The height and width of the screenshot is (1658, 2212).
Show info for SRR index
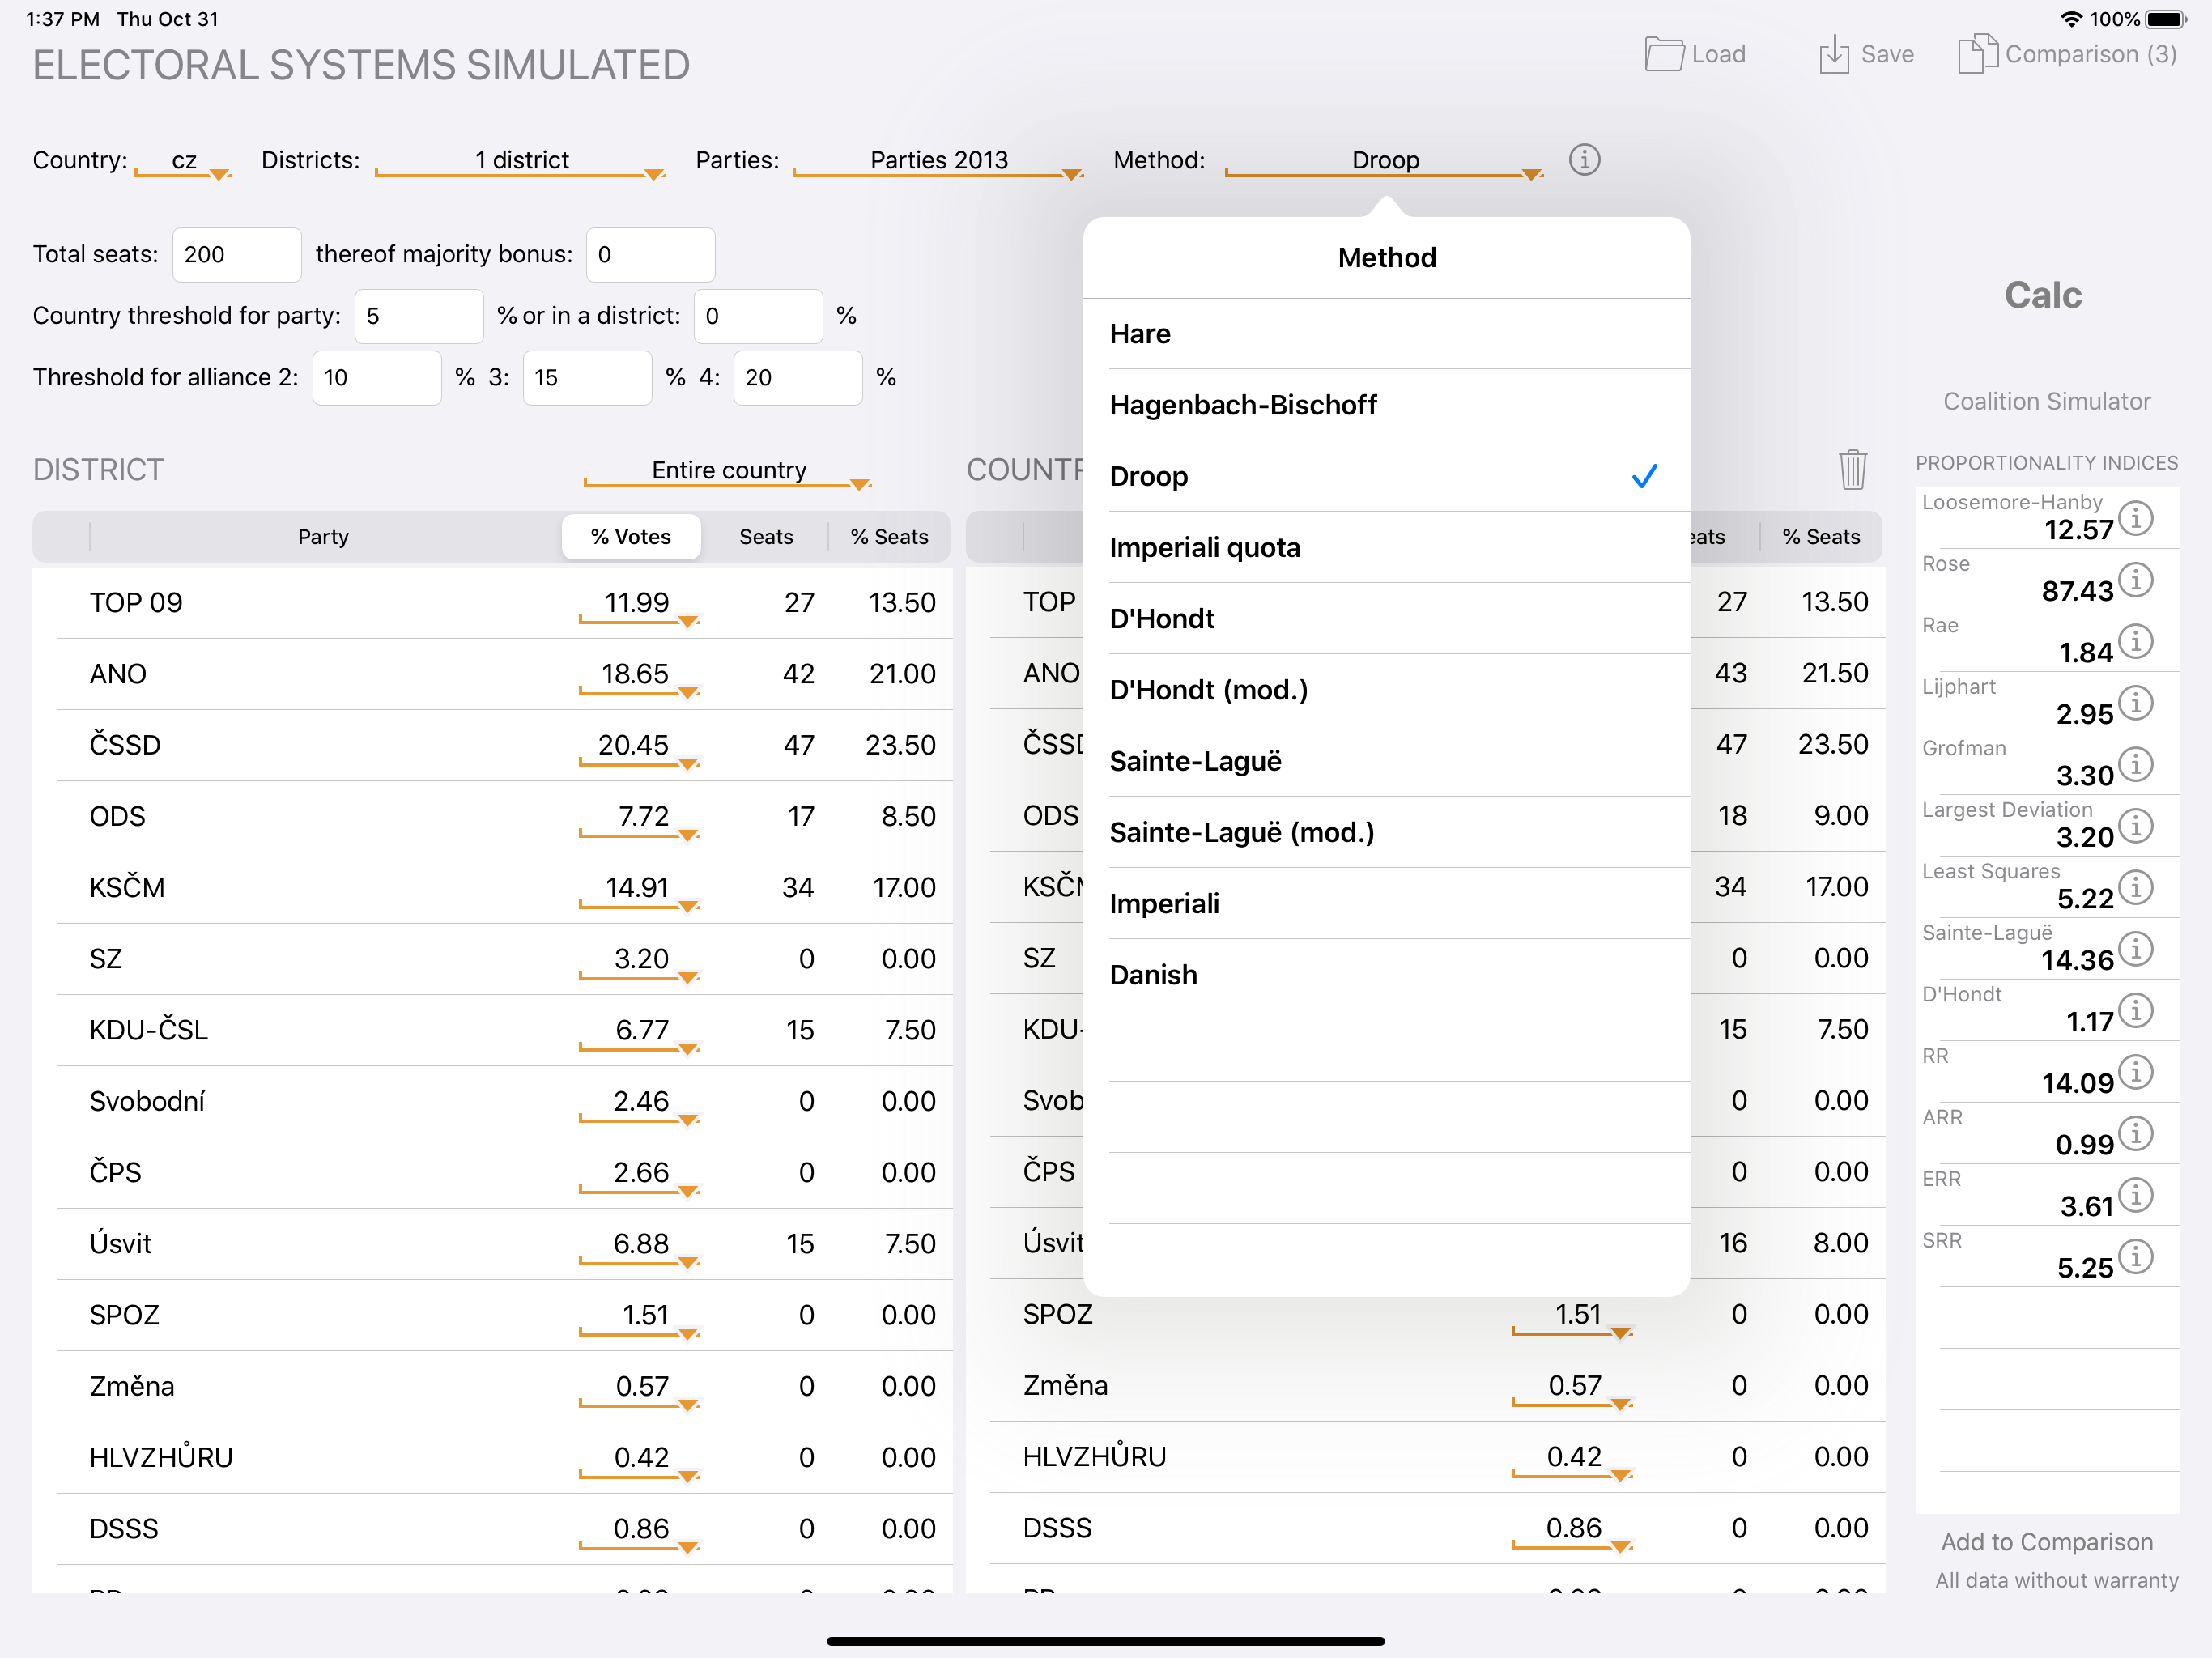(x=2136, y=1256)
